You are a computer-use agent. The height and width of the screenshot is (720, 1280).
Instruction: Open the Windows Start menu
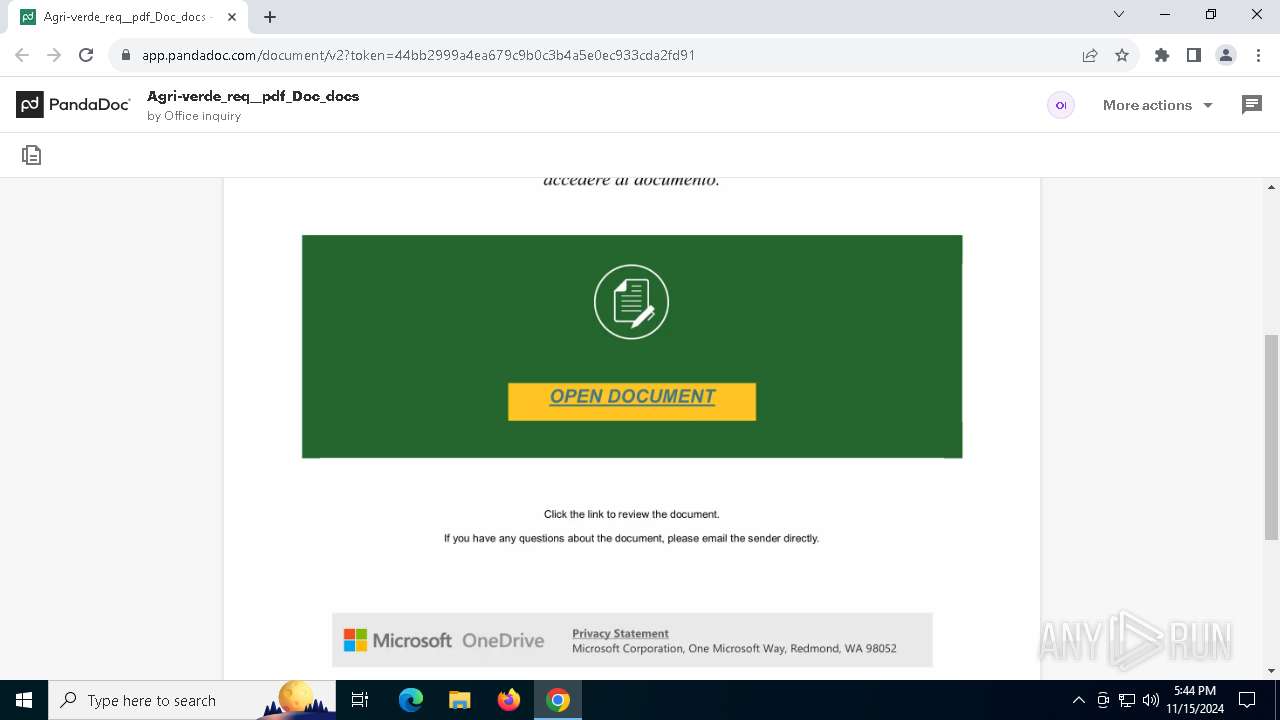[x=24, y=700]
